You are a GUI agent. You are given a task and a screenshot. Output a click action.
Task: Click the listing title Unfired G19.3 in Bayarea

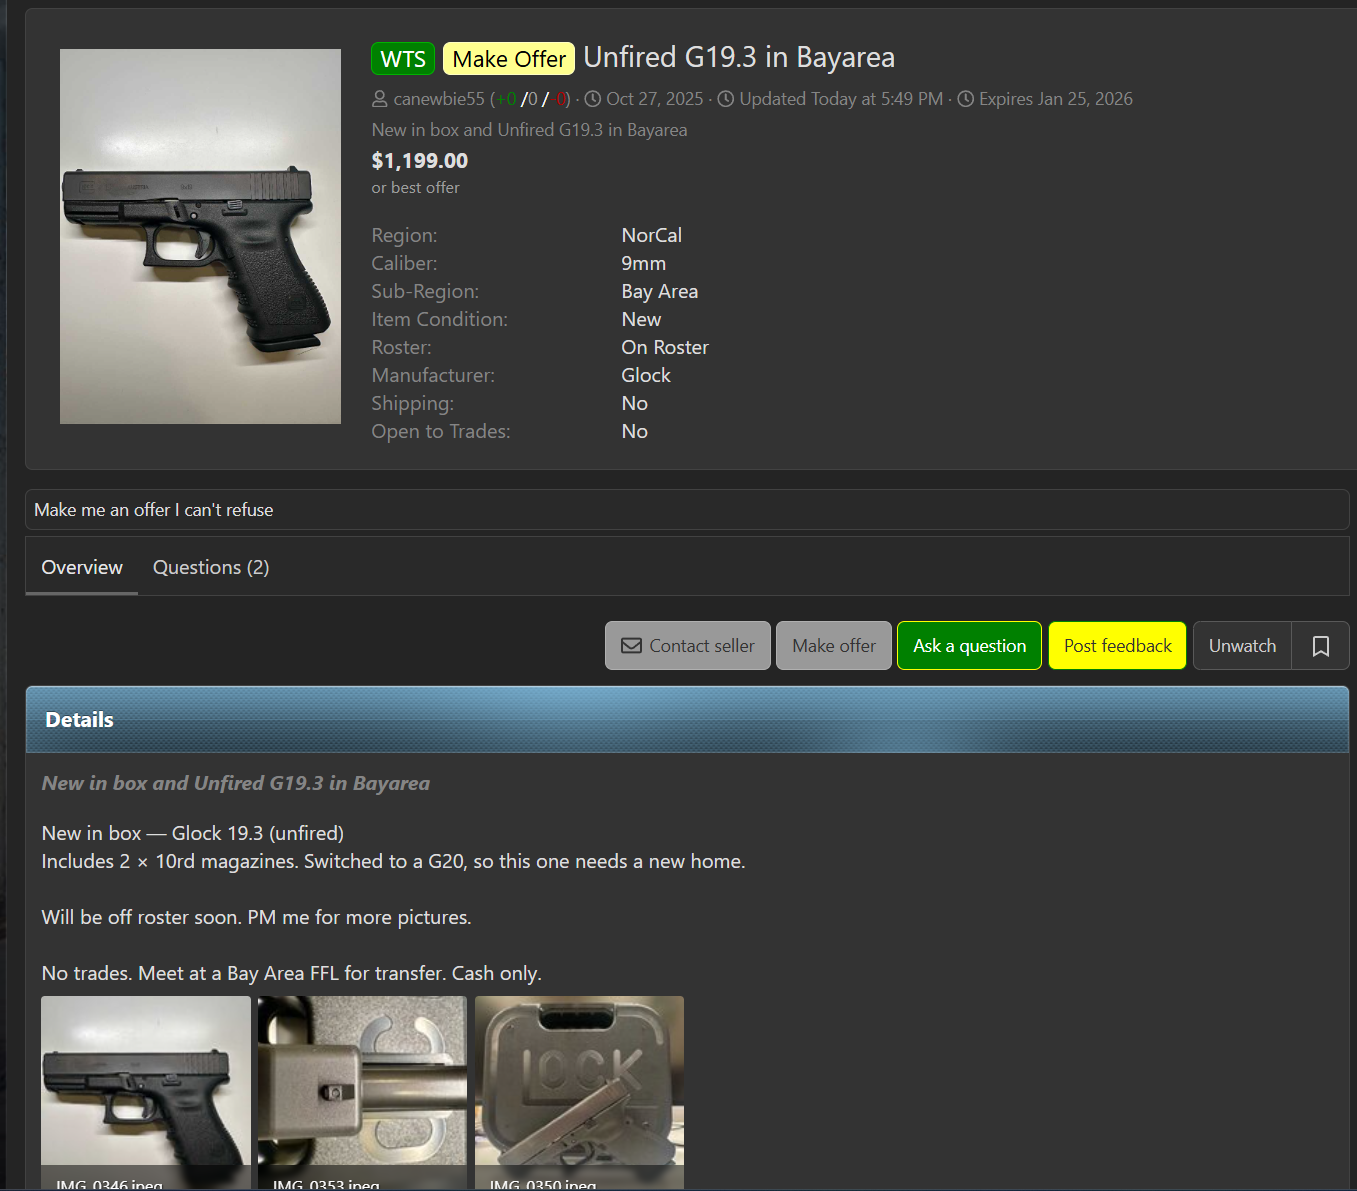click(x=739, y=58)
